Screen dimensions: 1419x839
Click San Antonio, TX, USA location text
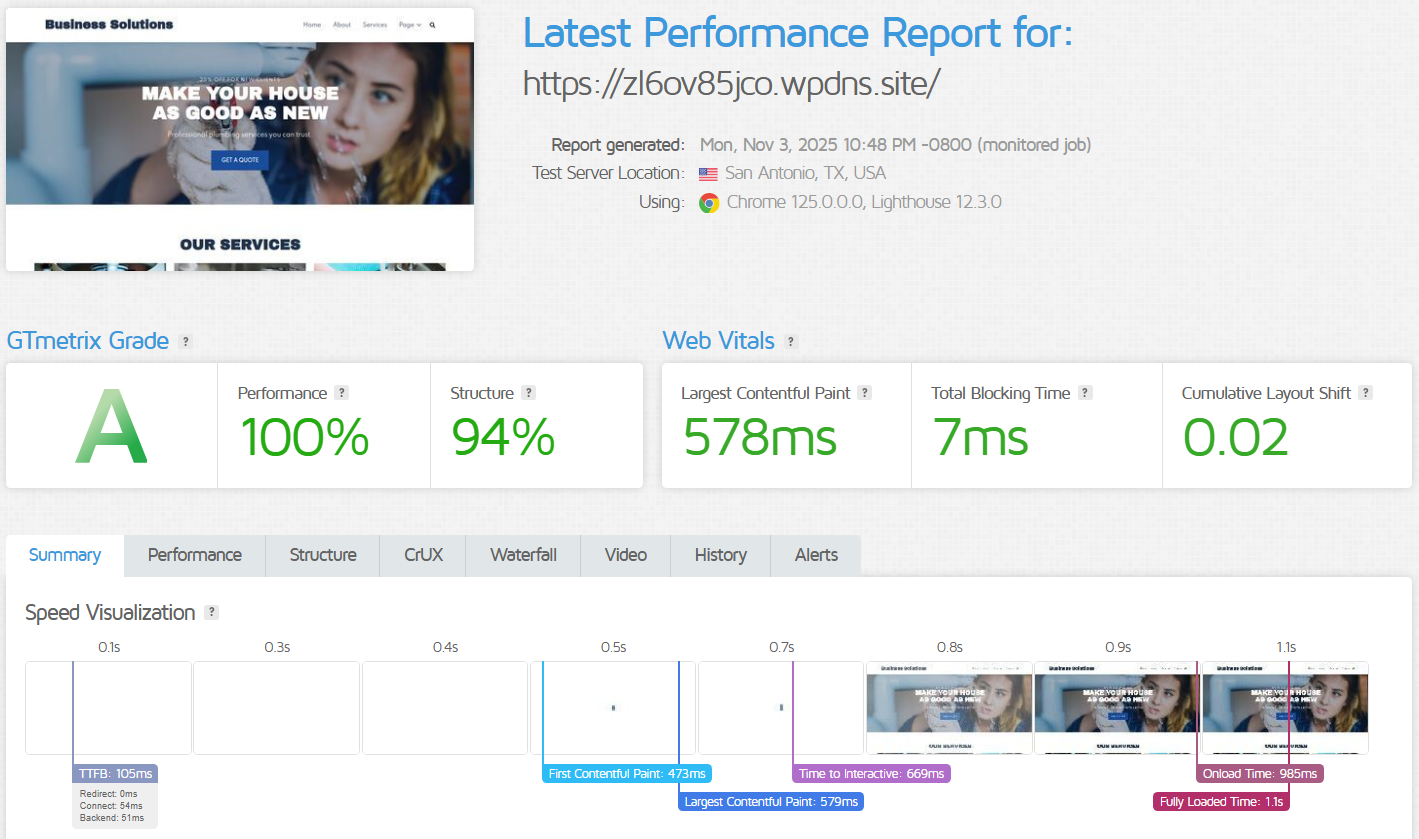[805, 173]
